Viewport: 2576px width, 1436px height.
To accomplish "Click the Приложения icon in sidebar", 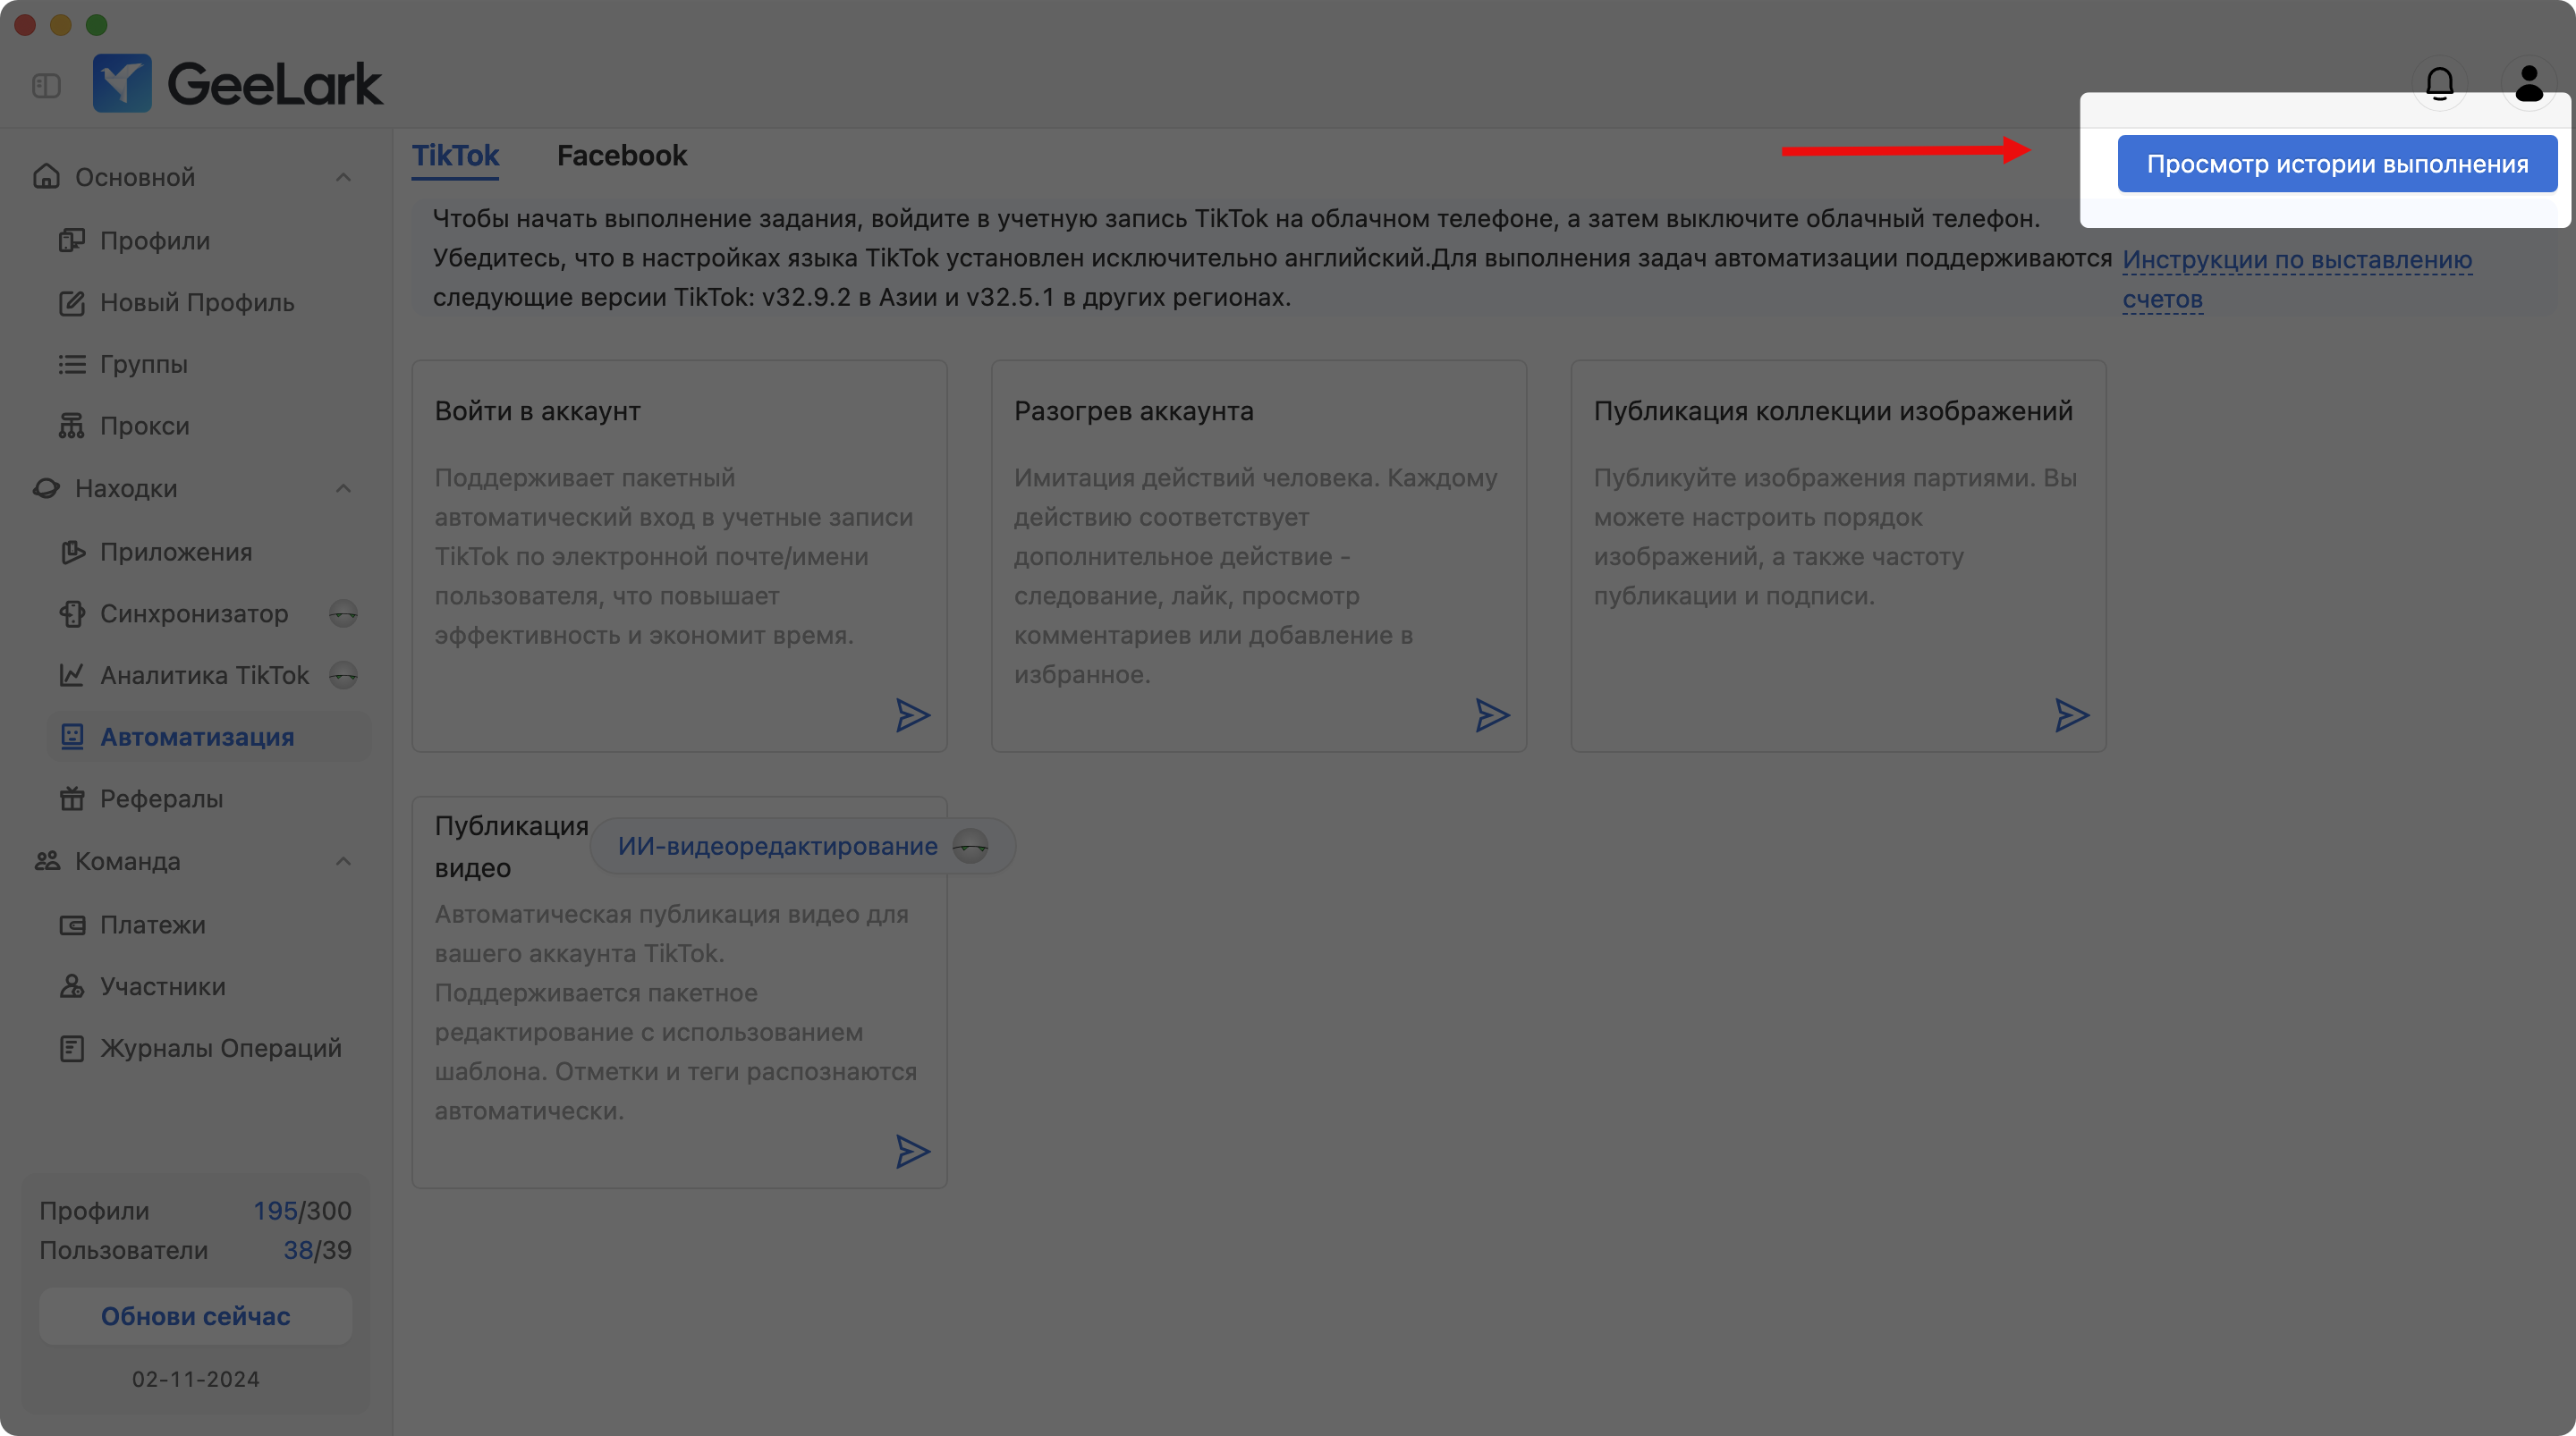I will tap(72, 552).
